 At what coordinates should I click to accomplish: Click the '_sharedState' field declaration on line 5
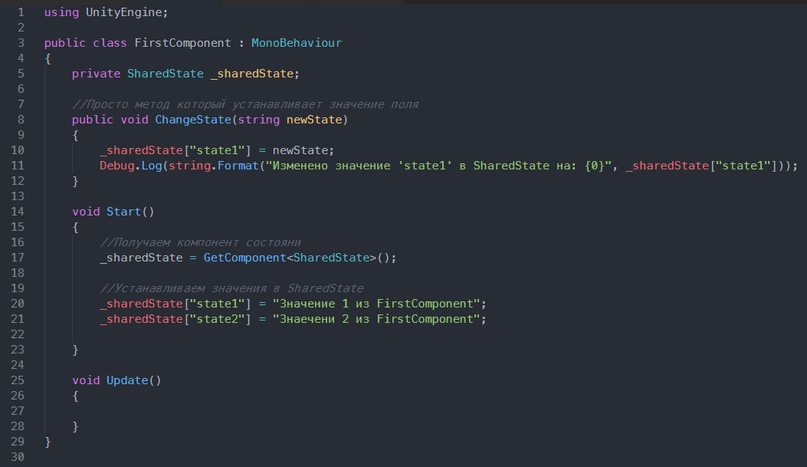click(252, 74)
